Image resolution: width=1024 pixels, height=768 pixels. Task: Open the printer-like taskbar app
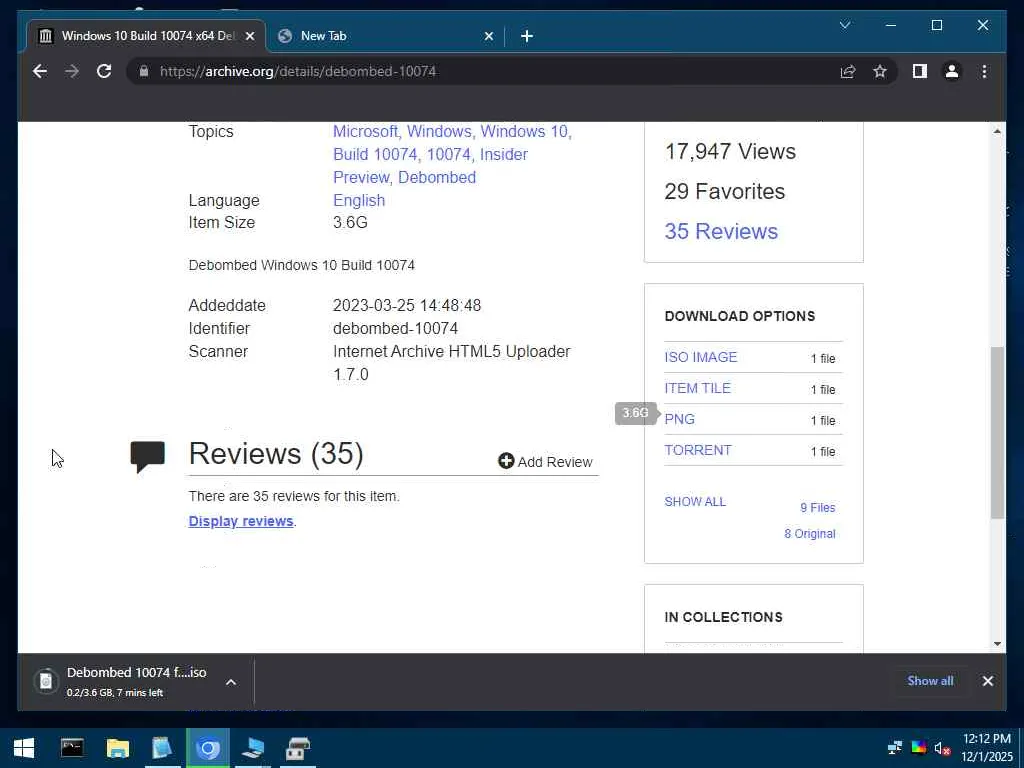coord(298,748)
